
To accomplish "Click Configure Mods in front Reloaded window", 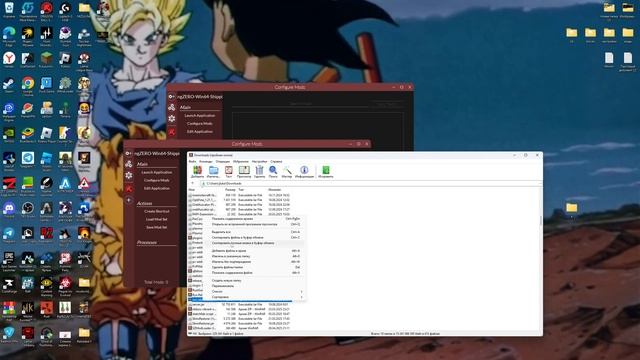I will click(x=157, y=180).
